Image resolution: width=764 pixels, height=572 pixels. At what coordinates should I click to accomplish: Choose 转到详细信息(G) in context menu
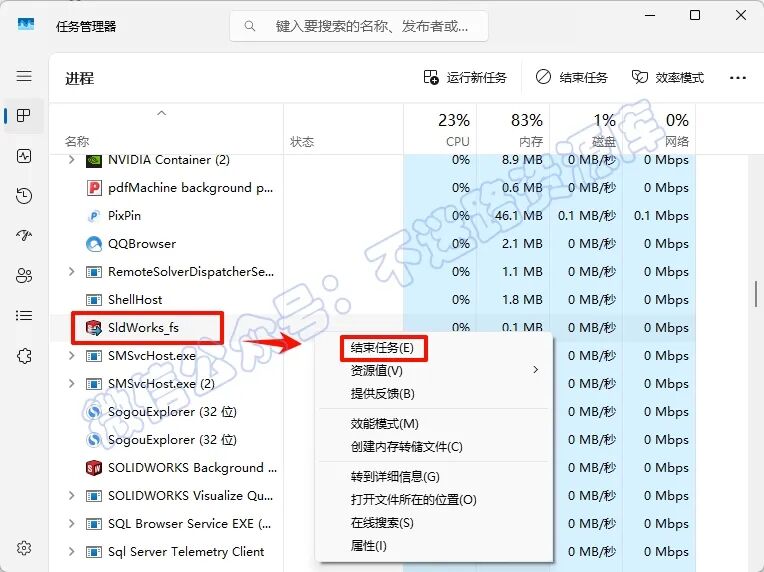(x=395, y=477)
